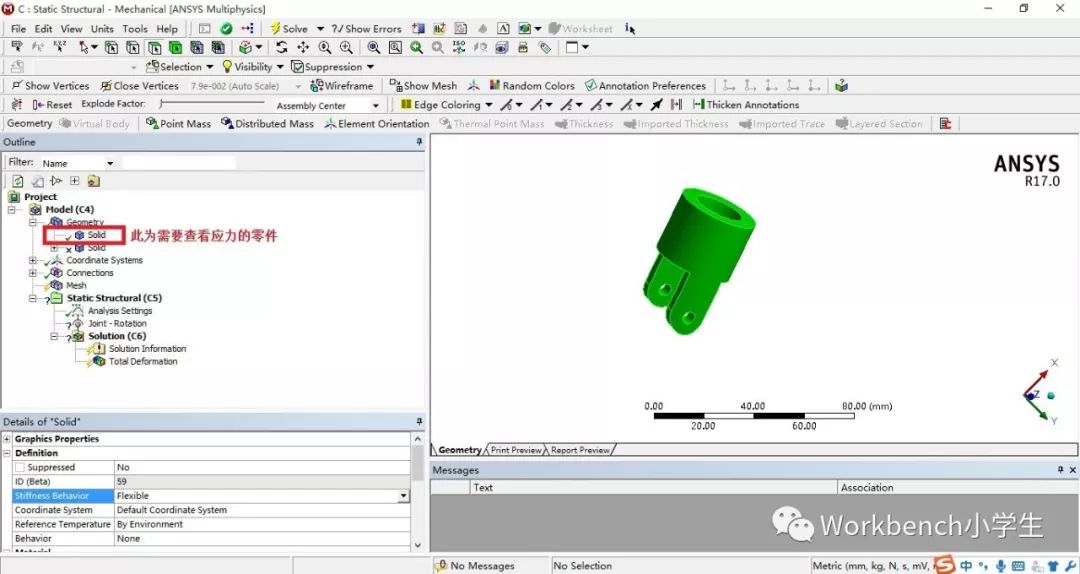This screenshot has width=1080, height=574.
Task: Toggle Wireframe display mode
Action: click(342, 86)
